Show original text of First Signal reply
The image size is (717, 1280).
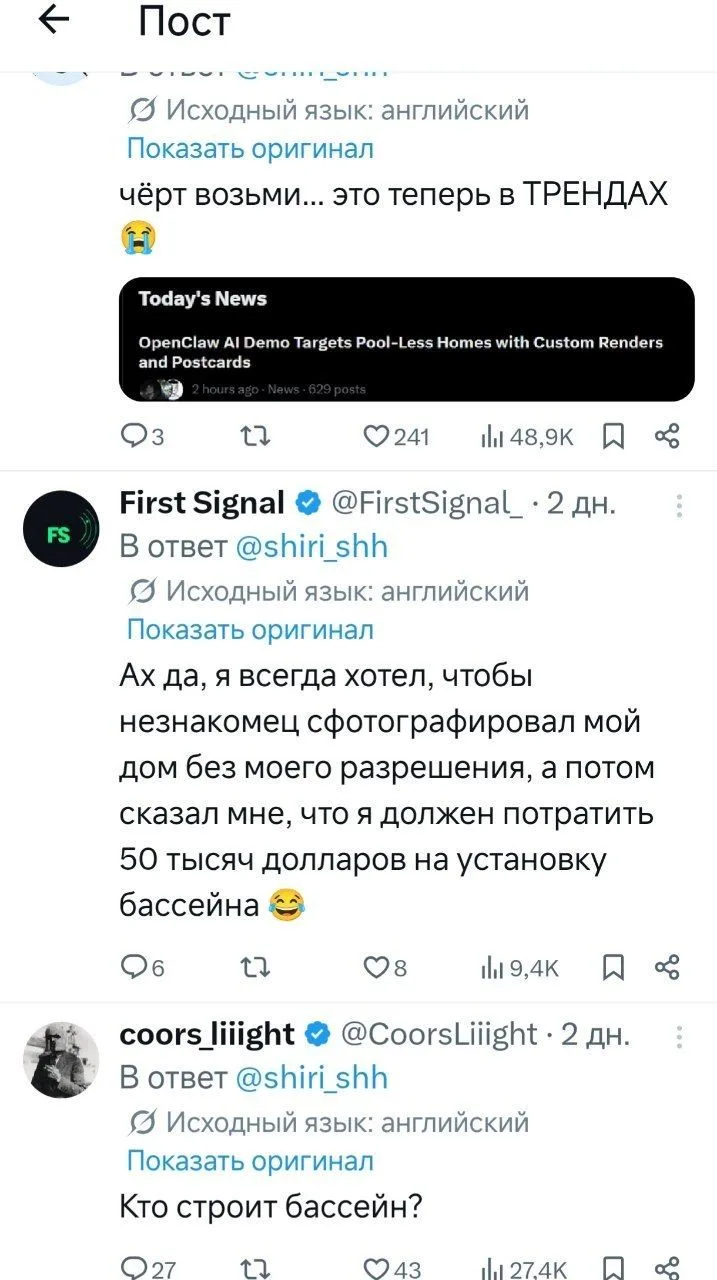[x=250, y=629]
